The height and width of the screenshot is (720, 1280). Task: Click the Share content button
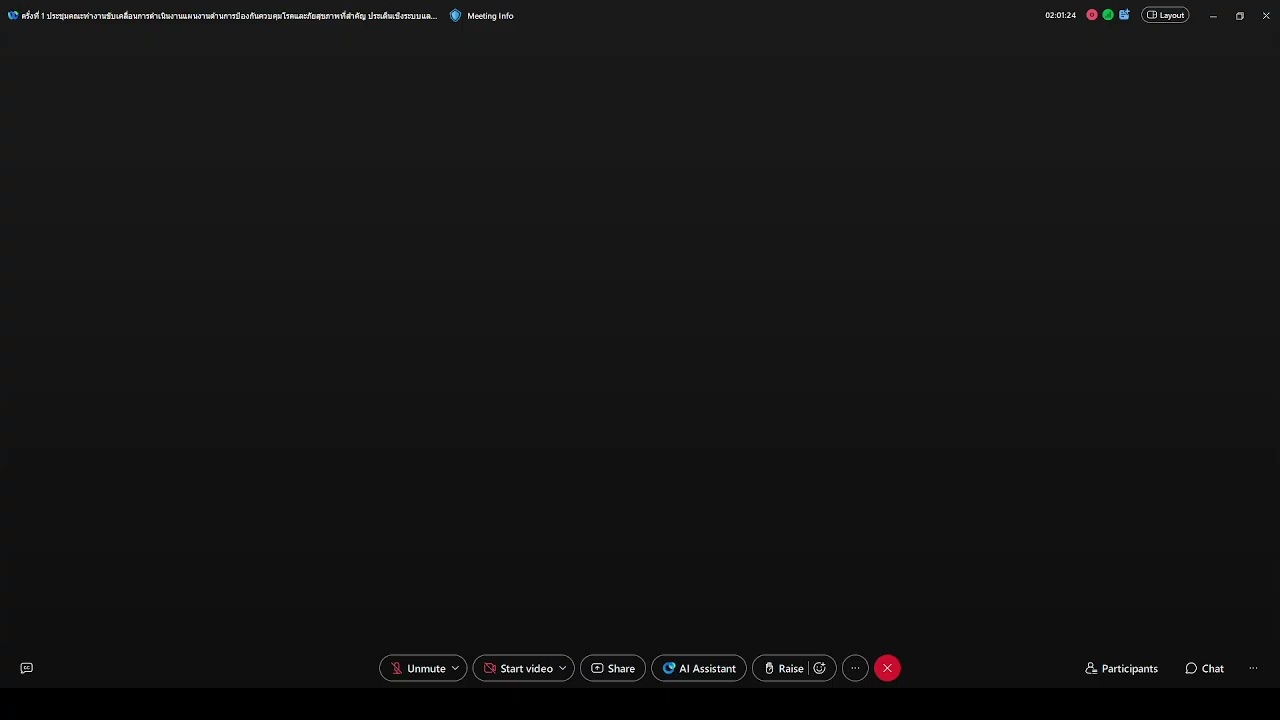[613, 668]
